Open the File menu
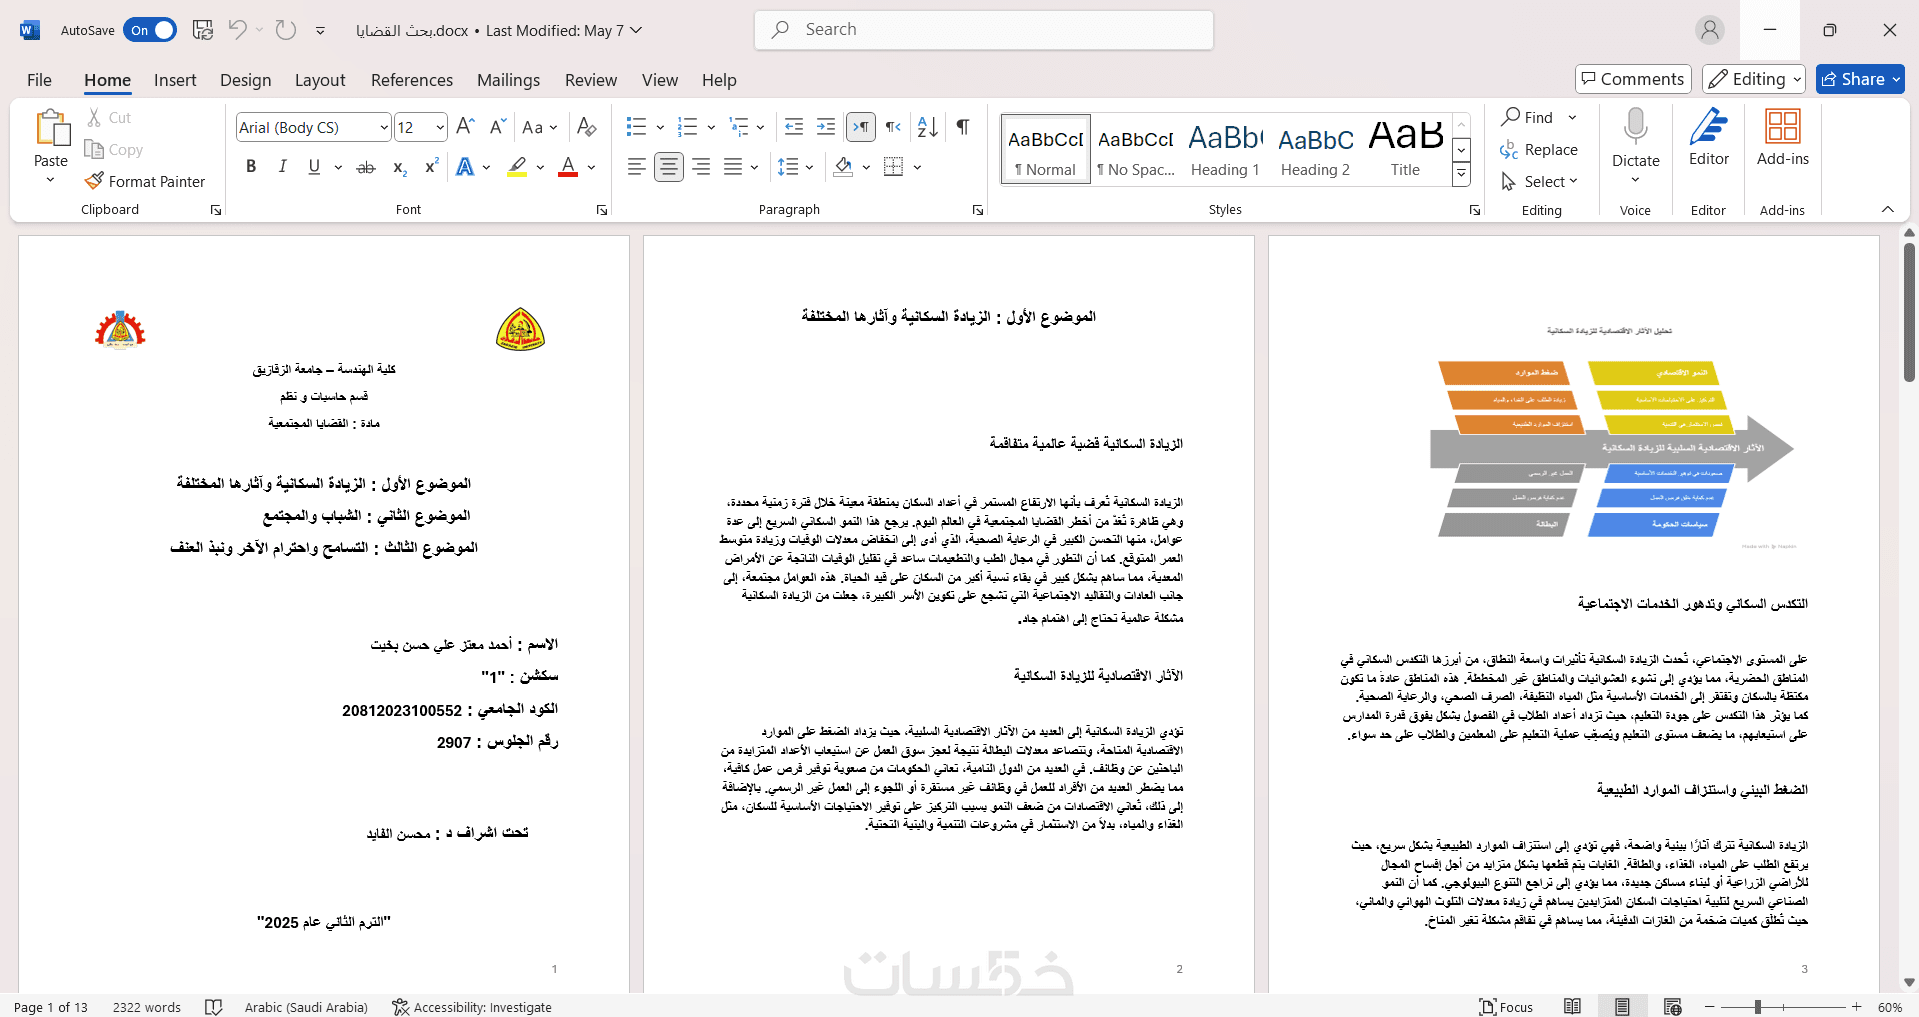Screen dimensions: 1919x1017 coord(39,80)
